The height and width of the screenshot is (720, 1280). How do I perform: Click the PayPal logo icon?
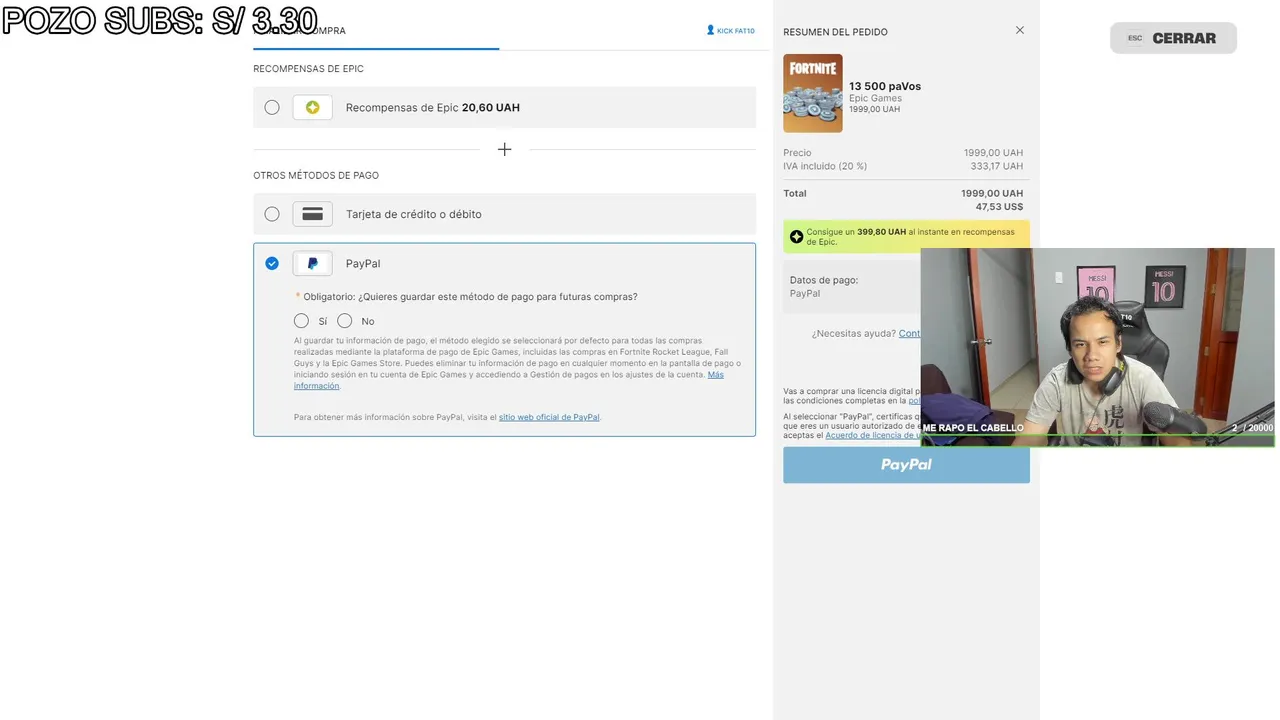(312, 263)
